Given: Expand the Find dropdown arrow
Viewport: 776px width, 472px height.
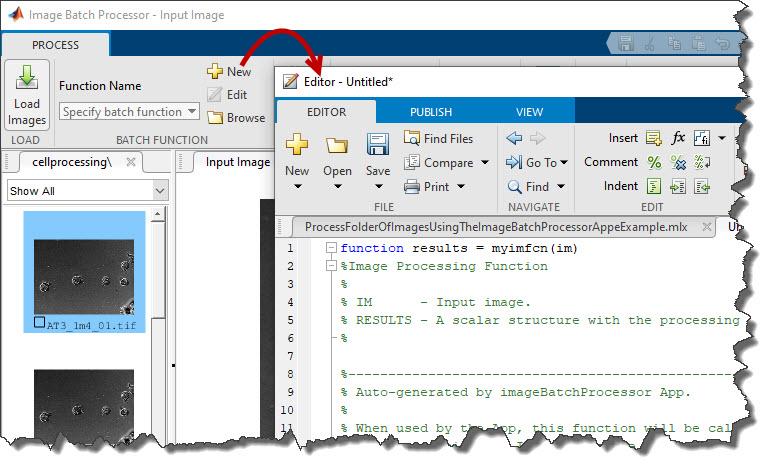Looking at the screenshot, I should point(561,187).
